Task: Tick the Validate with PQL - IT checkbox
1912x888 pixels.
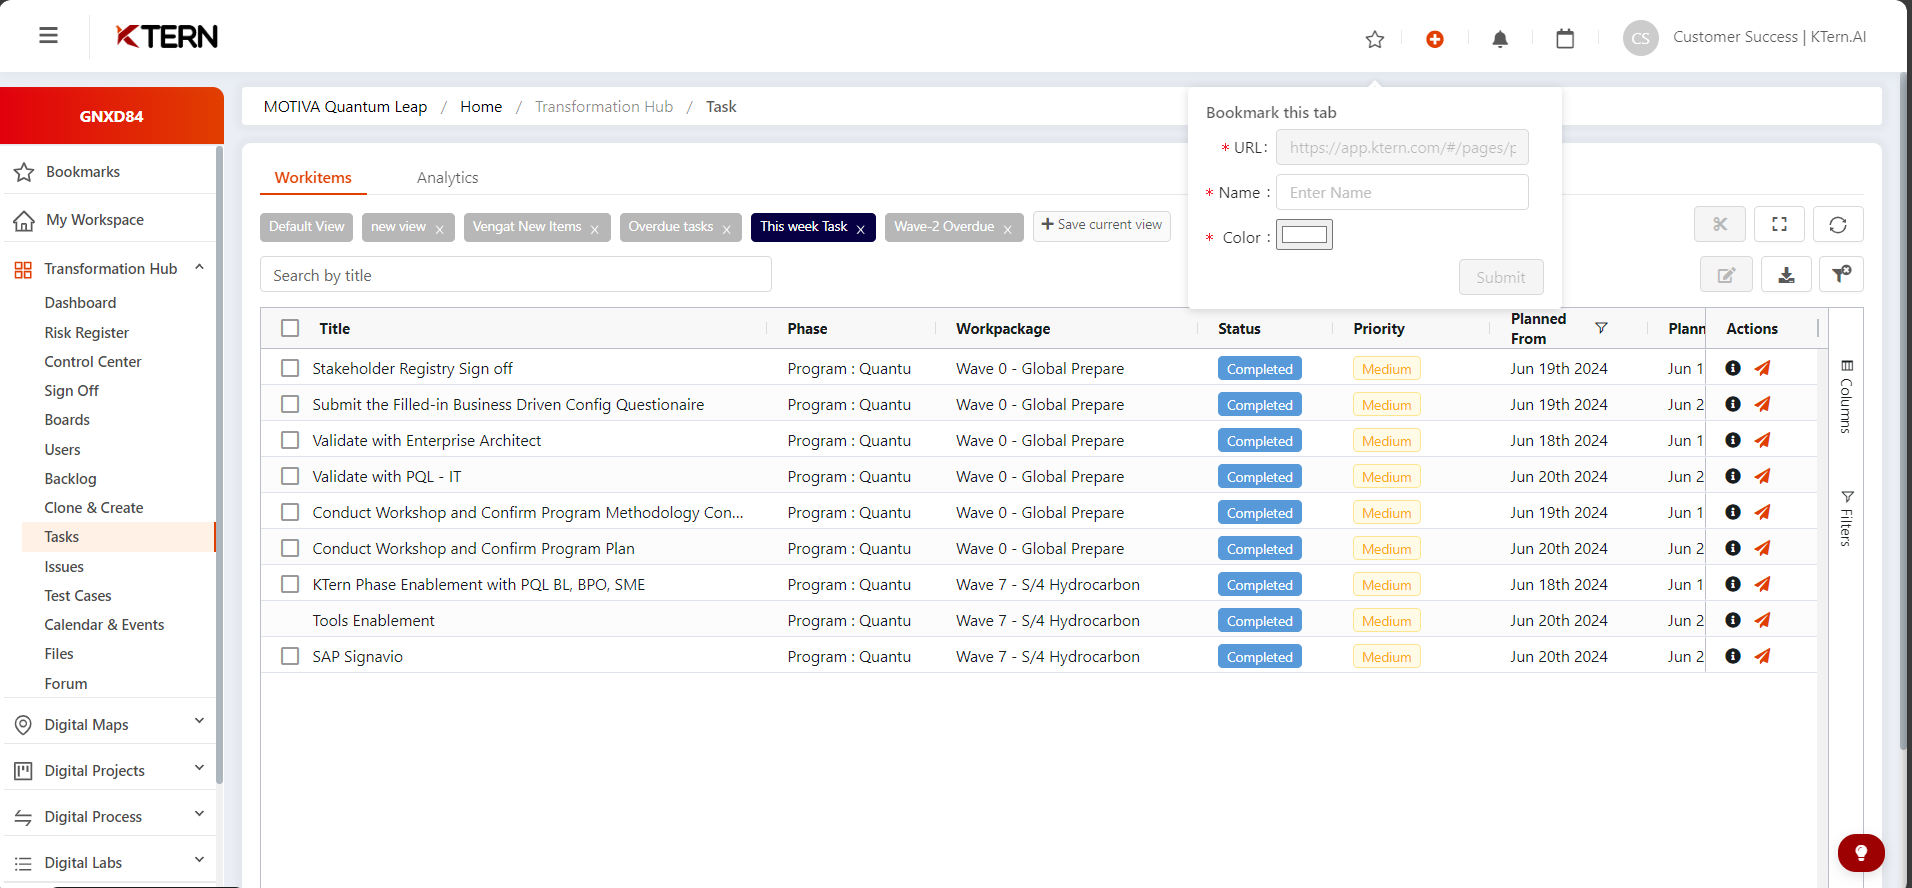Action: (290, 476)
